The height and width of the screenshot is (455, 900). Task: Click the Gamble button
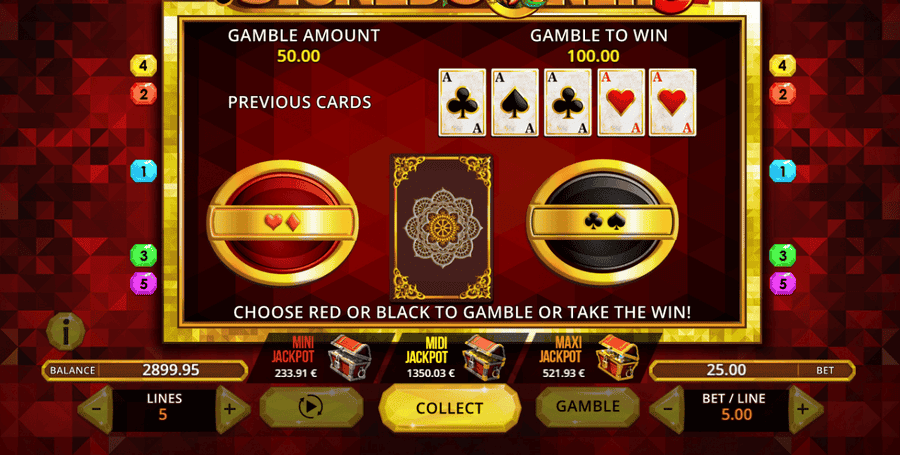tap(588, 407)
